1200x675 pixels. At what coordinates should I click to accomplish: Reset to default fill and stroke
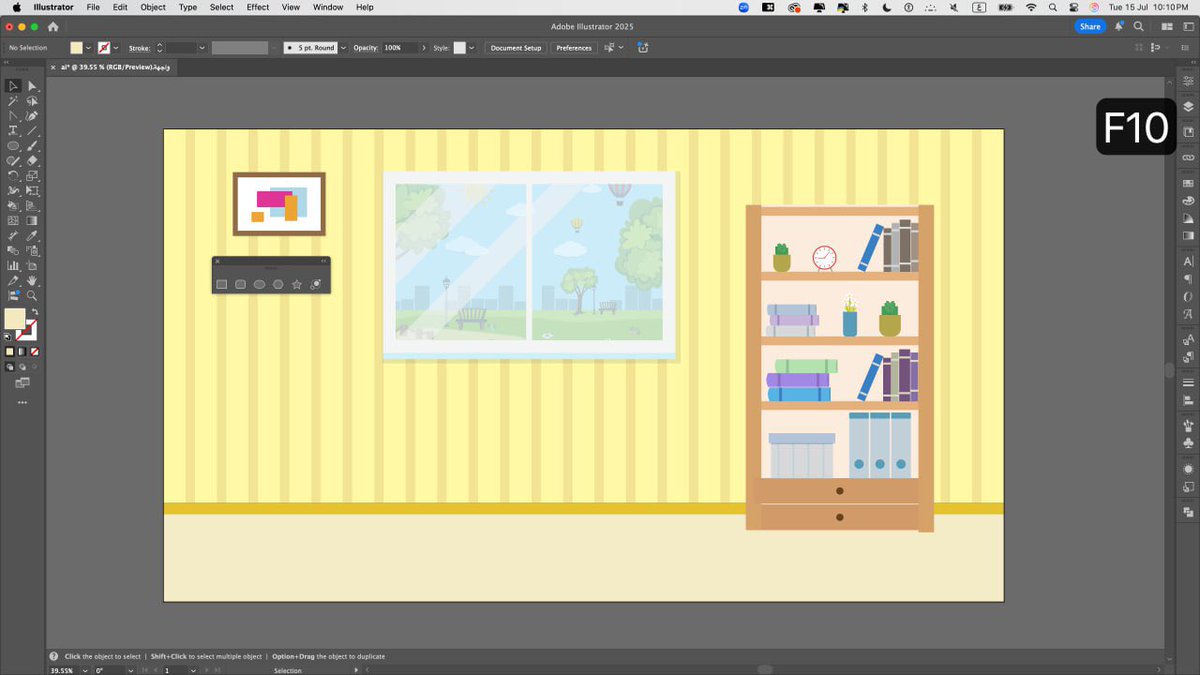8,337
